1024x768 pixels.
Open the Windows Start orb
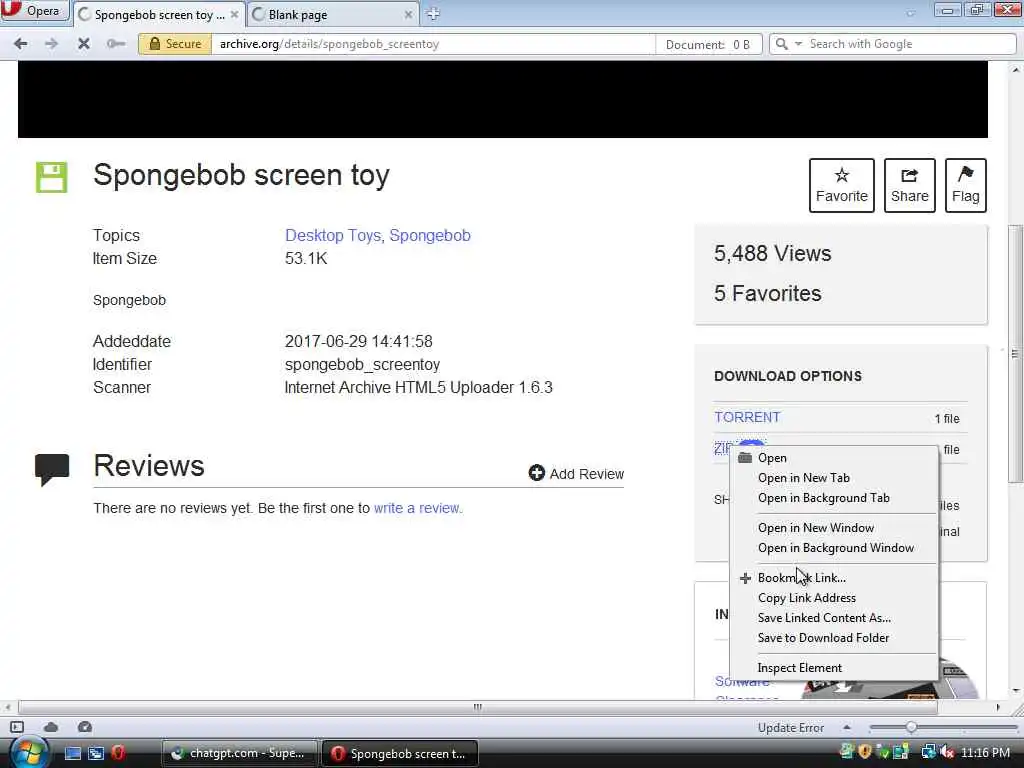coord(28,752)
